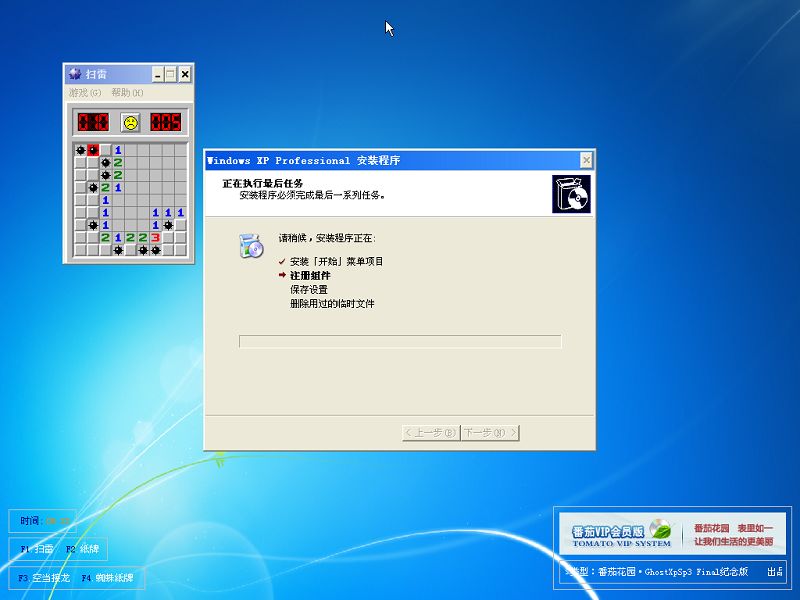Screen dimensions: 800x600
Task: Open the 帮助(H) menu in Minesweeper
Action: [127, 93]
